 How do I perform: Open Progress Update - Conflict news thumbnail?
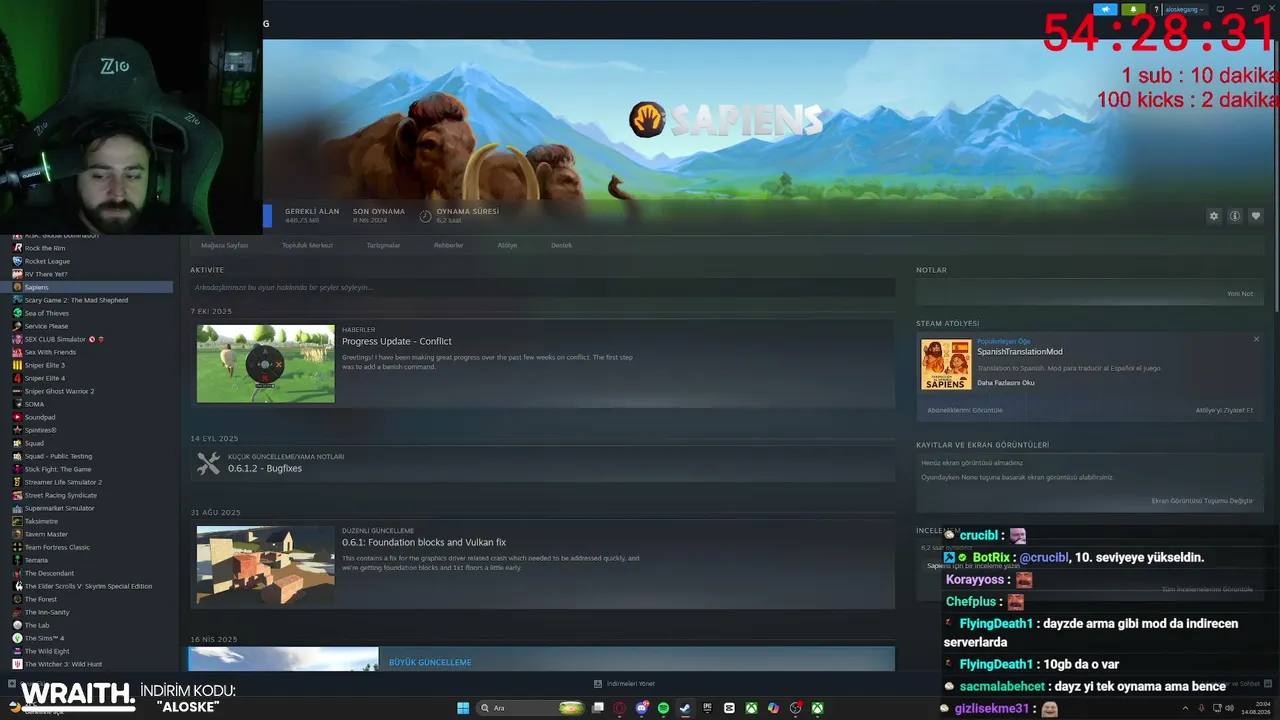(266, 364)
